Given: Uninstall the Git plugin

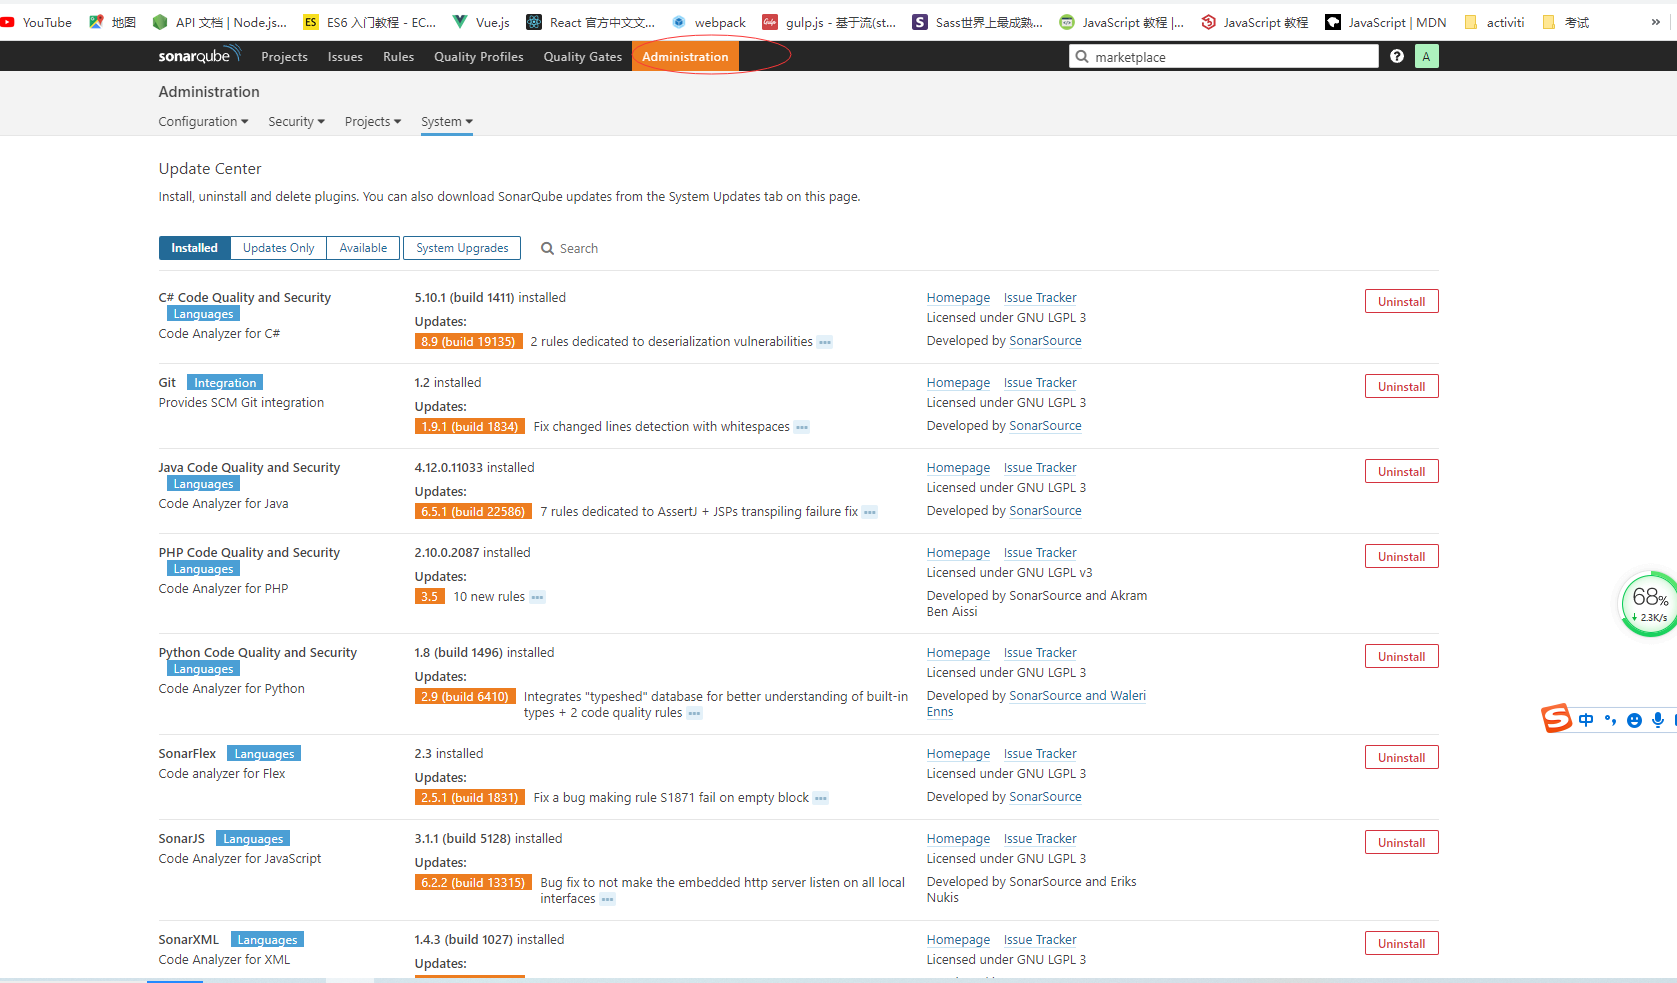Looking at the screenshot, I should [x=1401, y=387].
